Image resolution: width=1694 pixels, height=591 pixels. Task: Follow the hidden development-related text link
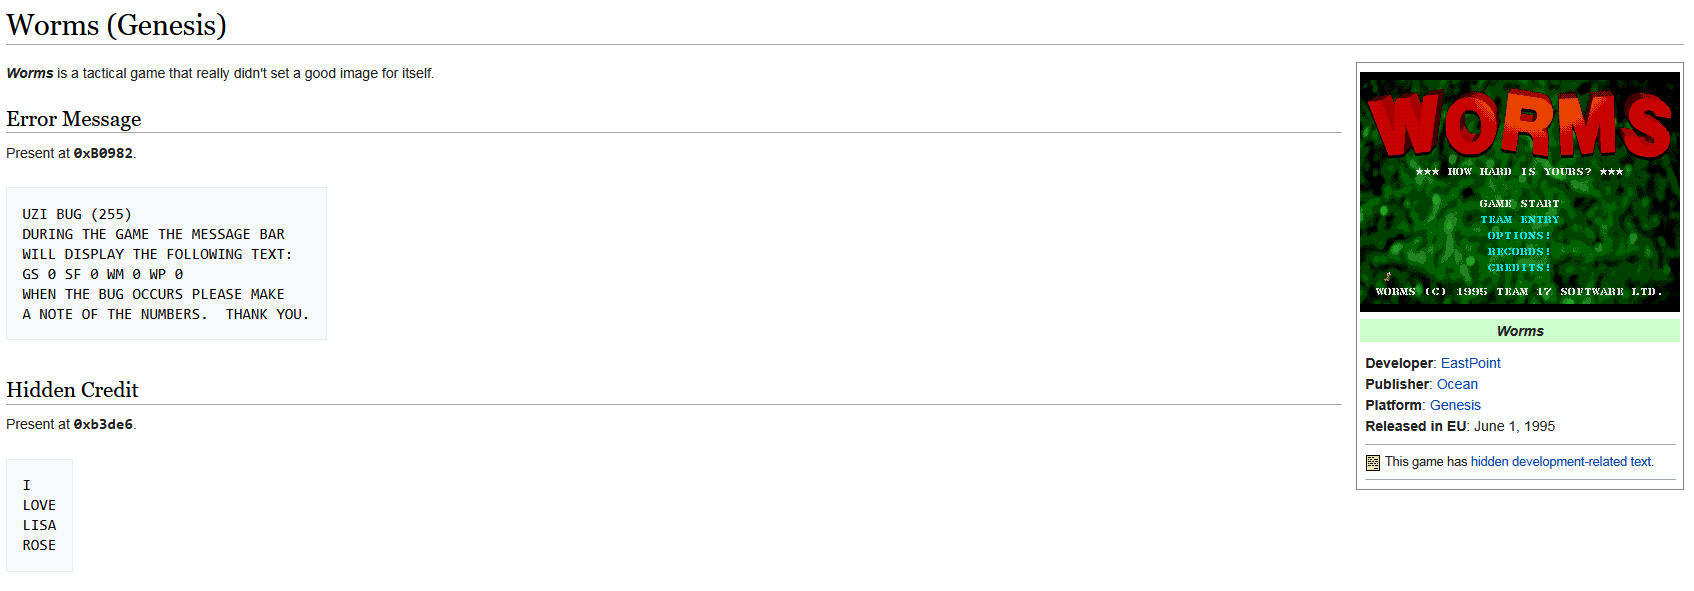[1561, 462]
